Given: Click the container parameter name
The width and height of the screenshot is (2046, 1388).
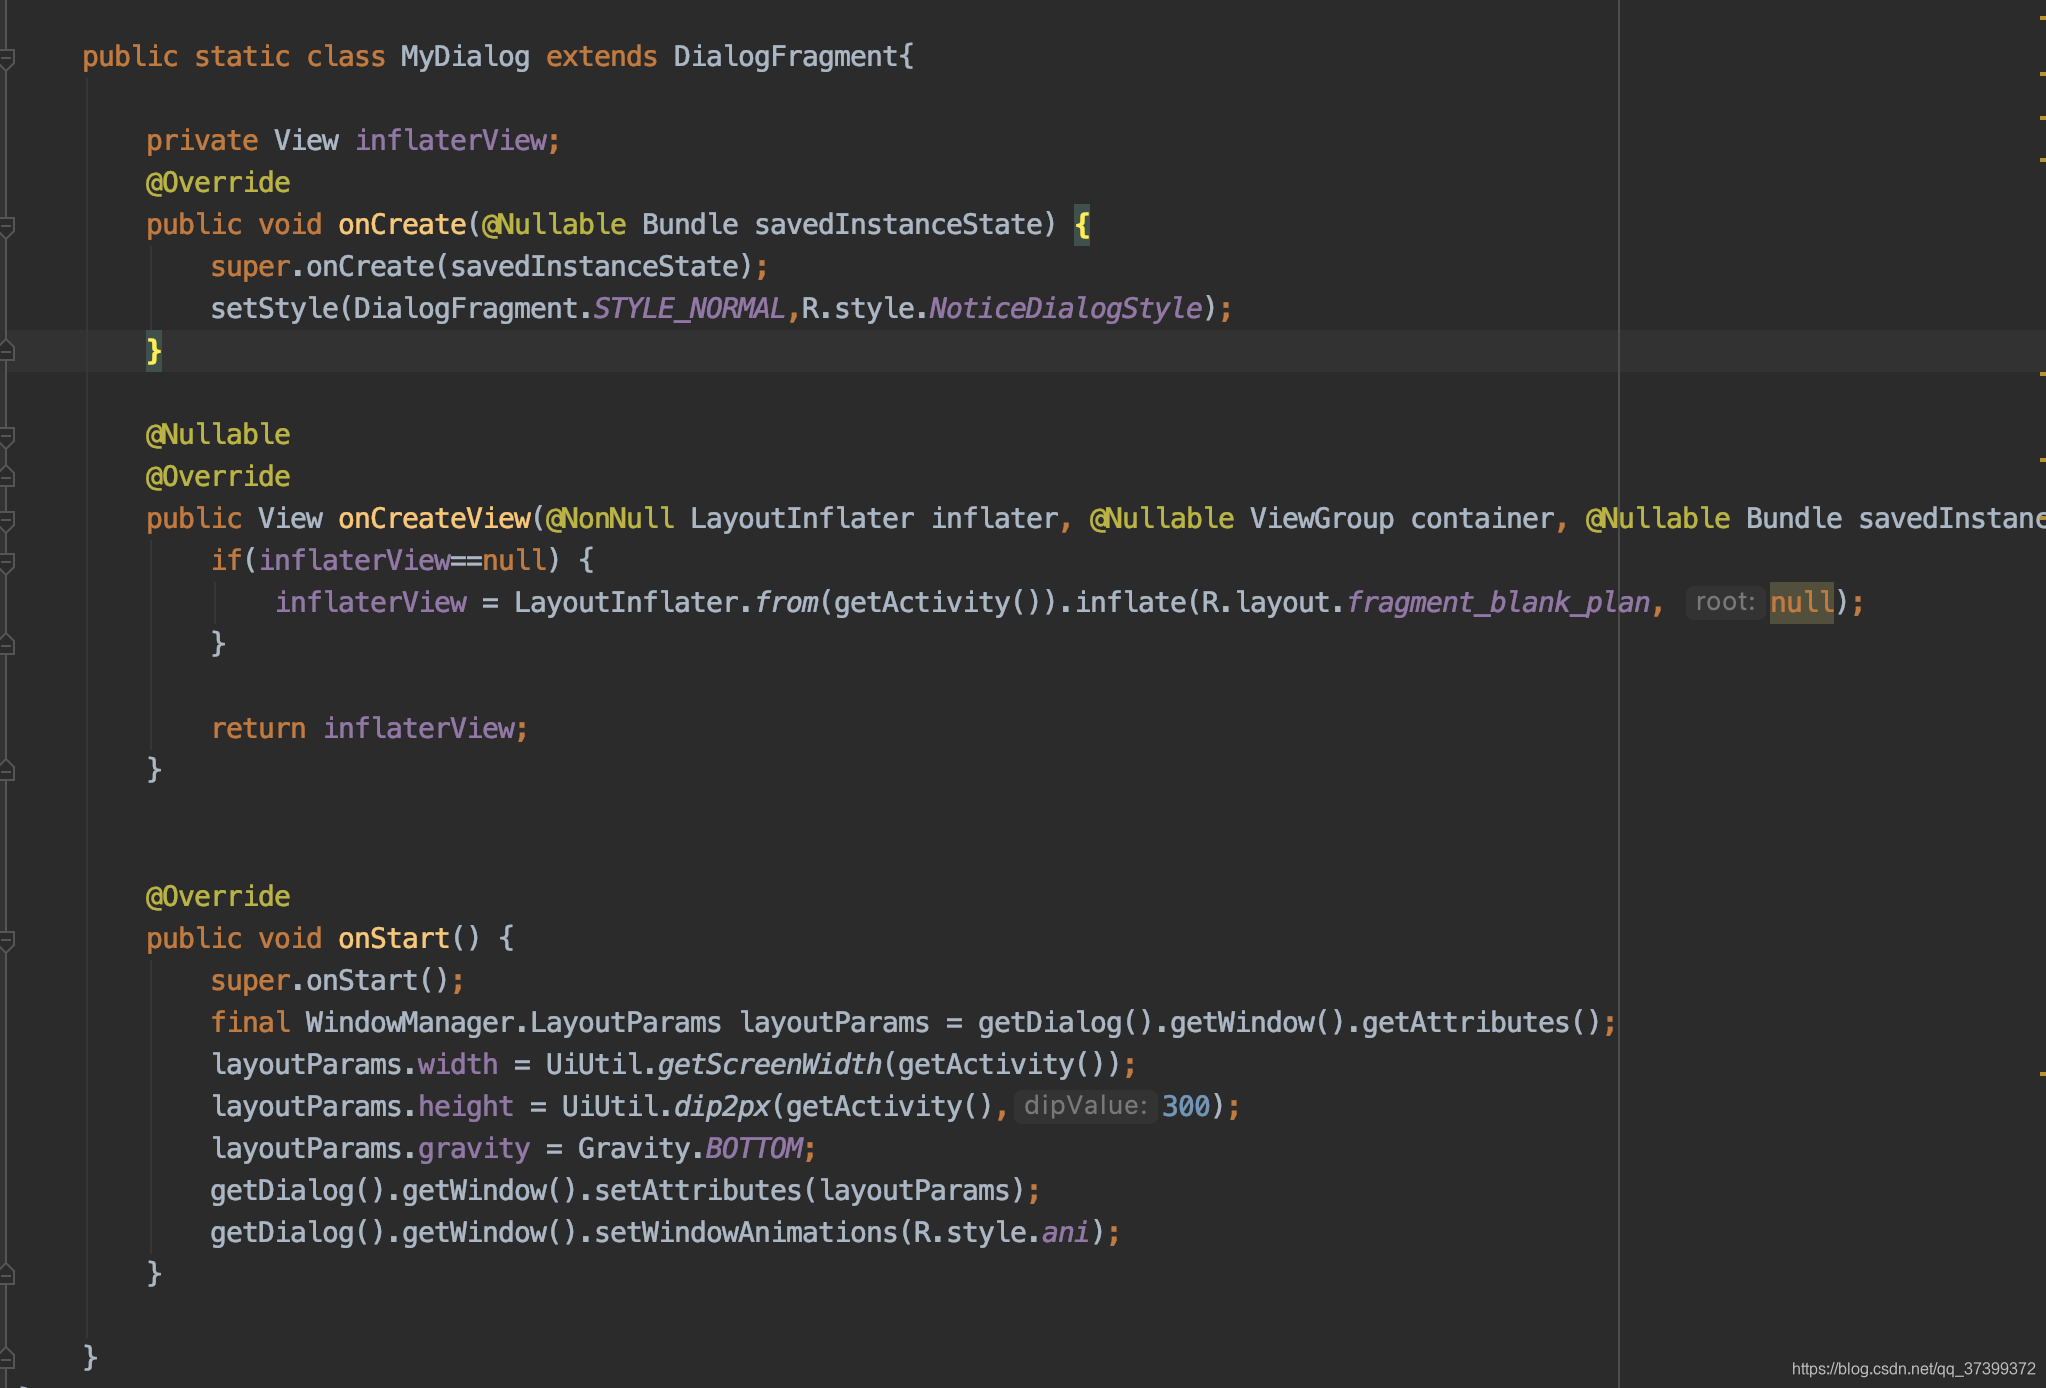Looking at the screenshot, I should [x=1482, y=519].
